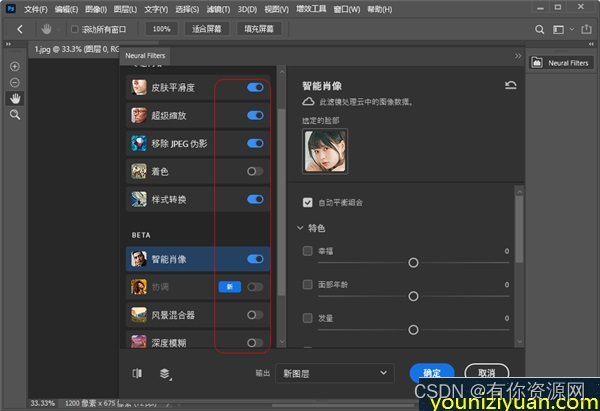This screenshot has width=600, height=411.
Task: Enable the 深度模糊 switch
Action: [255, 342]
